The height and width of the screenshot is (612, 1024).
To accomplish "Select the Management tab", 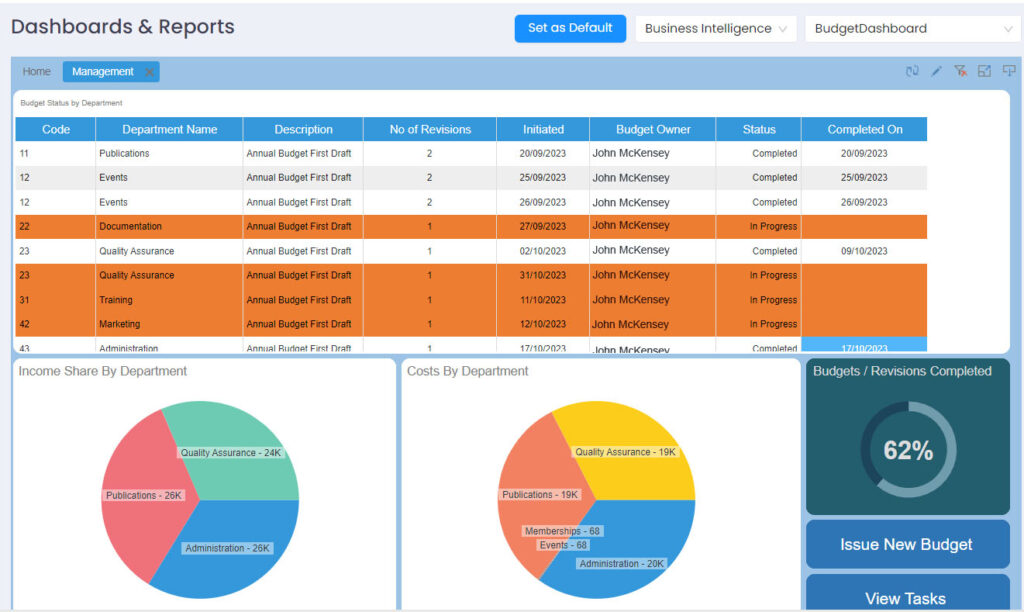I will pos(100,71).
